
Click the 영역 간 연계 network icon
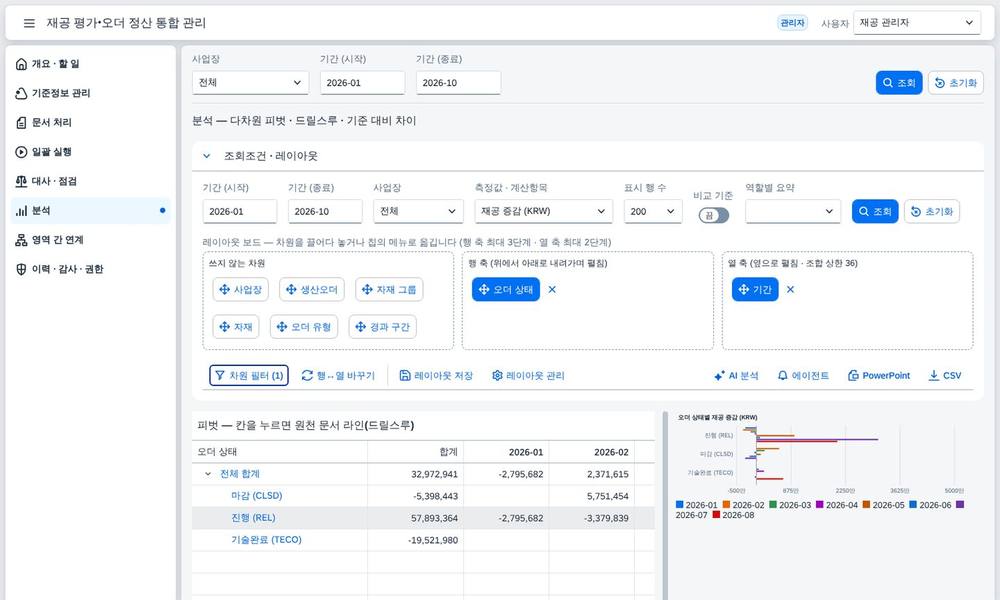pyautogui.click(x=21, y=240)
